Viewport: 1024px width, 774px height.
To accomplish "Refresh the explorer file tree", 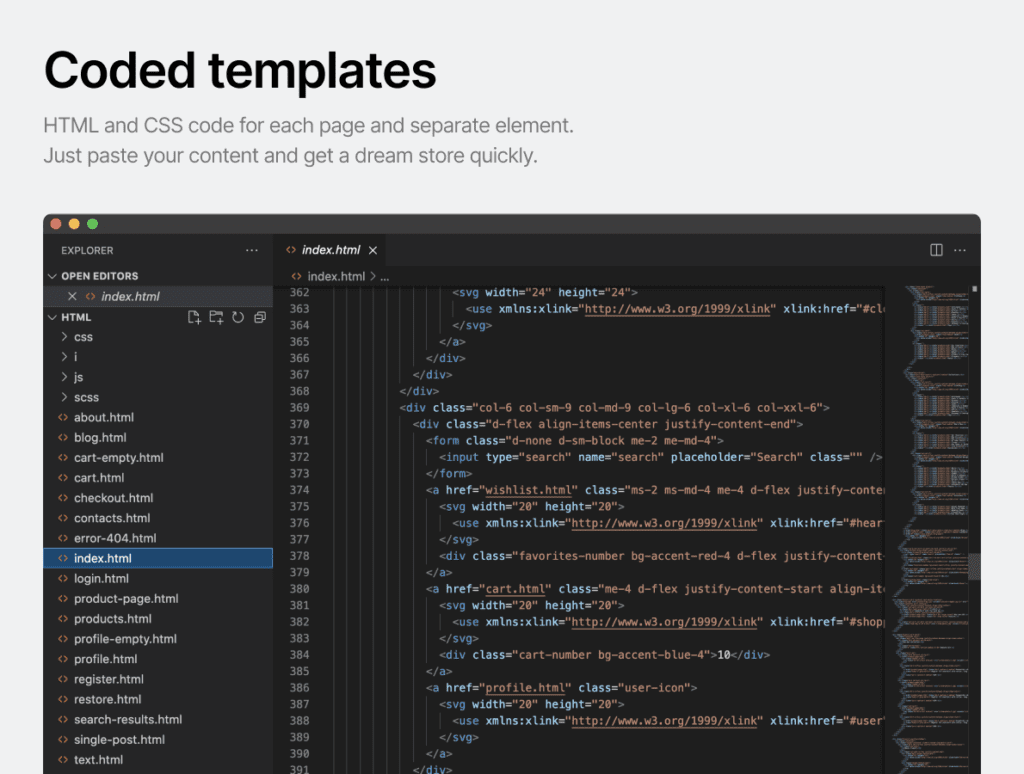I will click(x=238, y=317).
